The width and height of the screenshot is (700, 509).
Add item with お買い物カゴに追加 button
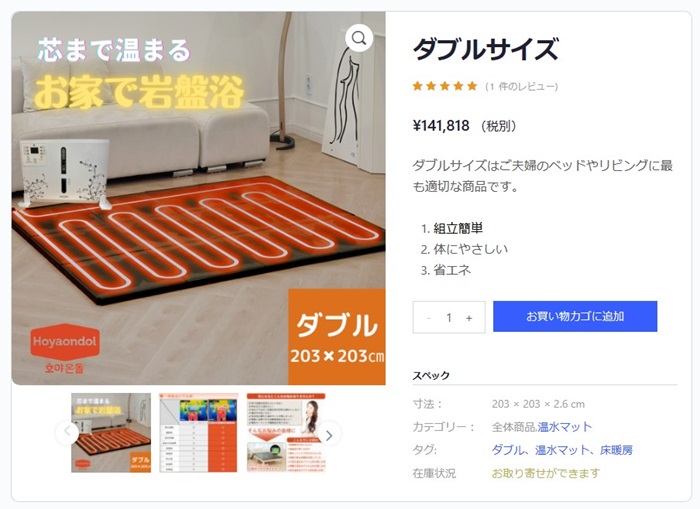click(x=575, y=317)
